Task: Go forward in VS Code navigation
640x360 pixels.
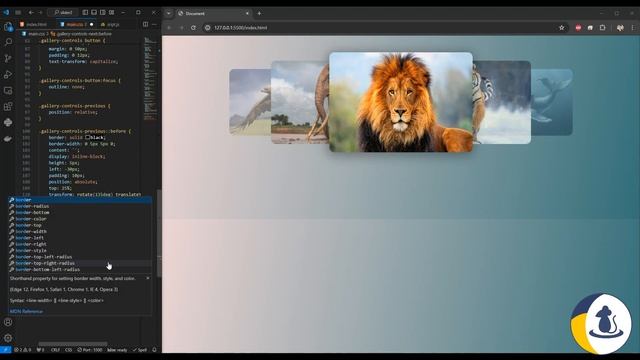Action: [x=40, y=13]
